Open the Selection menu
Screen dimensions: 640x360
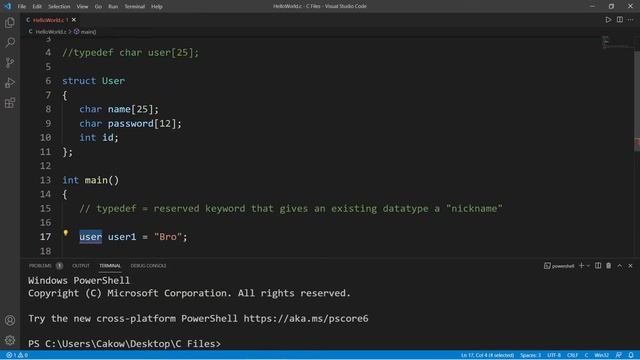point(59,6)
